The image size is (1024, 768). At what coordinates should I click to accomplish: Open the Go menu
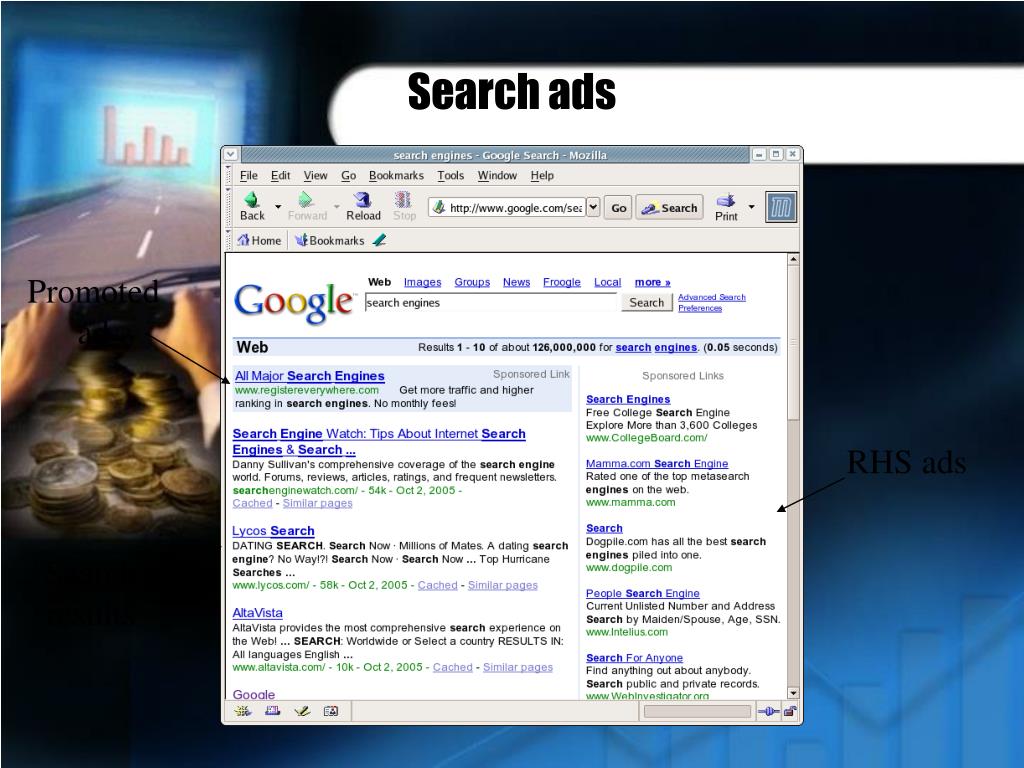click(x=348, y=175)
